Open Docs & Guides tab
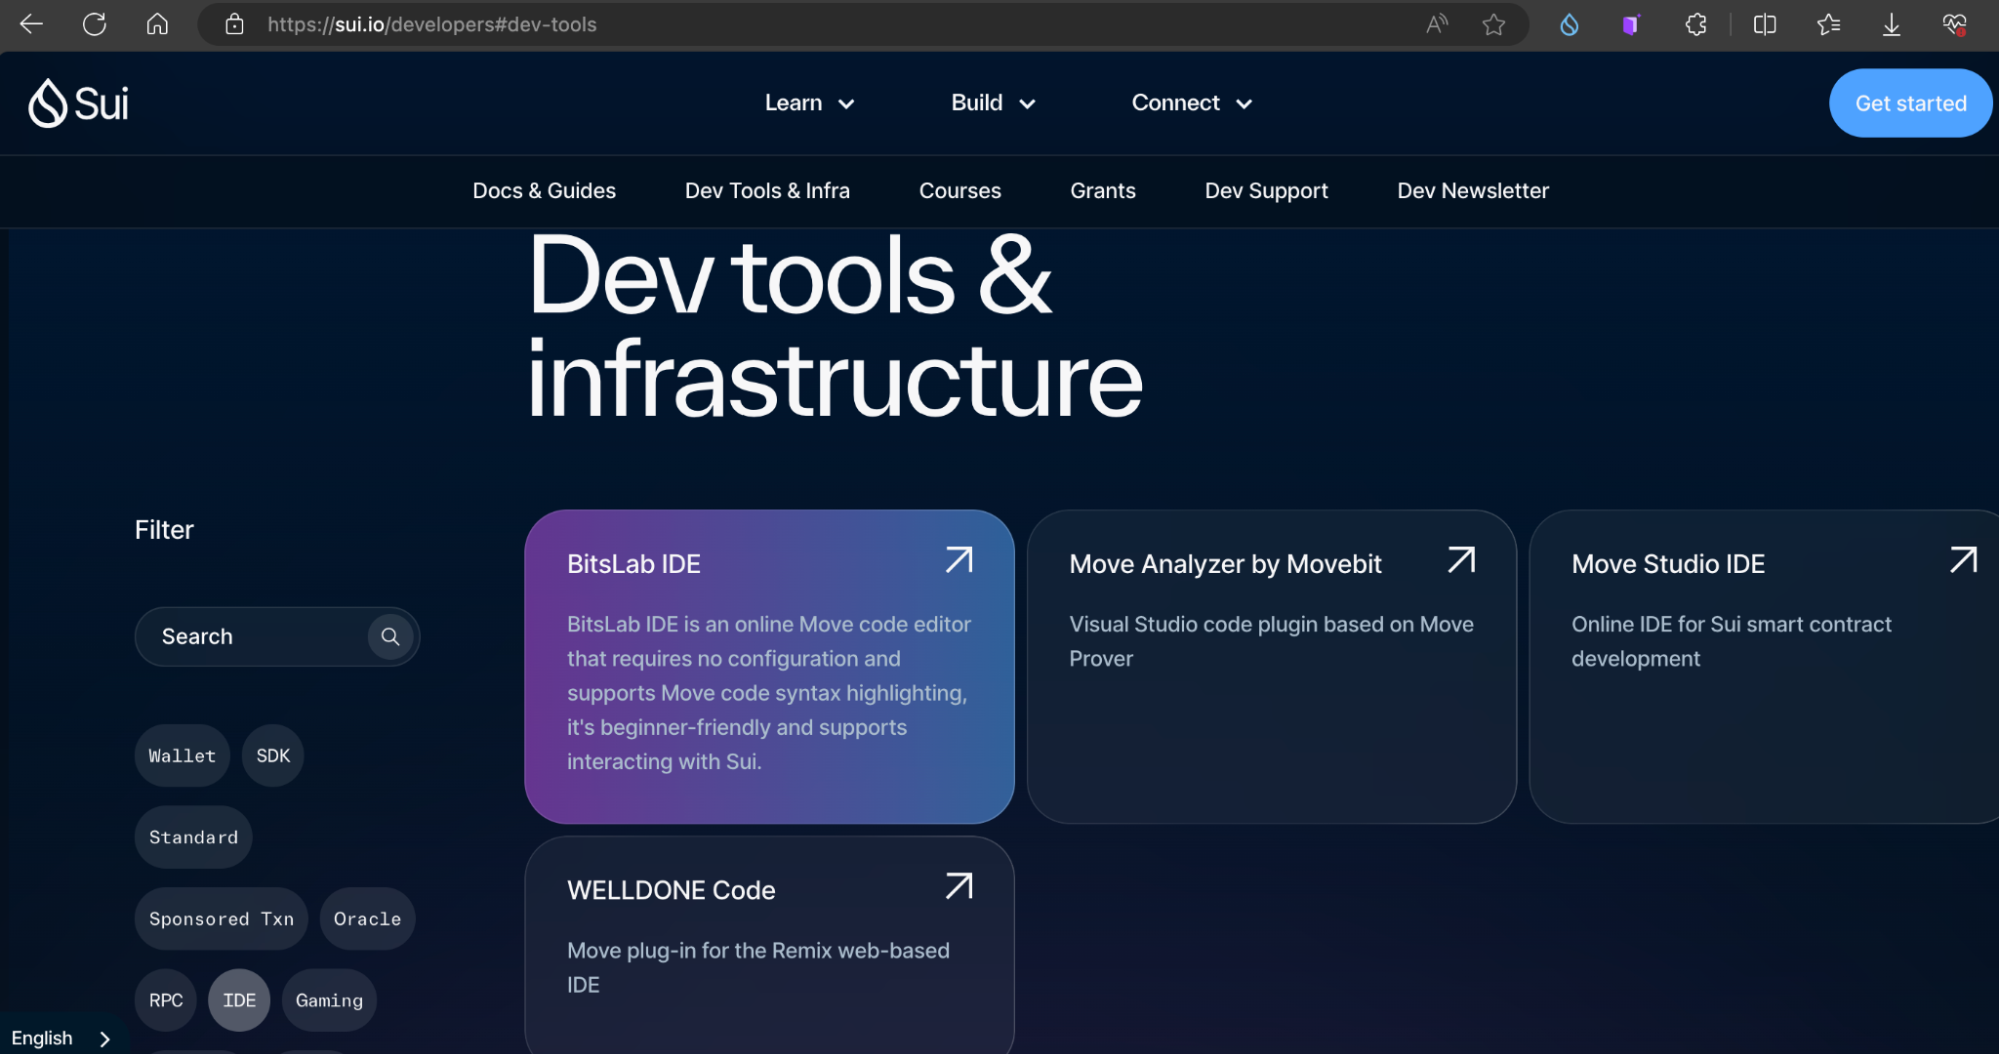The height and width of the screenshot is (1055, 1999). [x=544, y=190]
